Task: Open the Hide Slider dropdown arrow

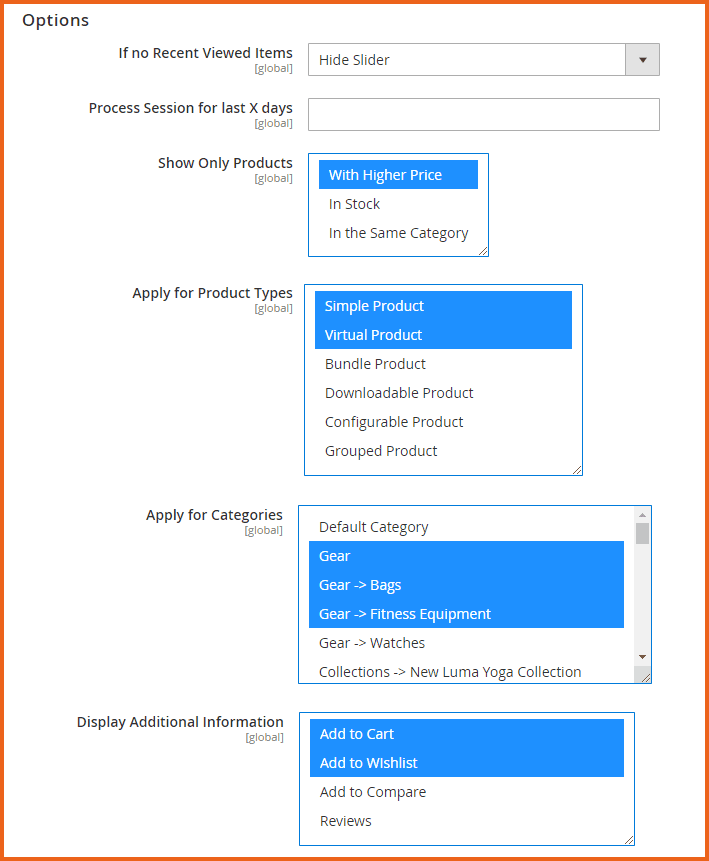Action: pos(642,60)
